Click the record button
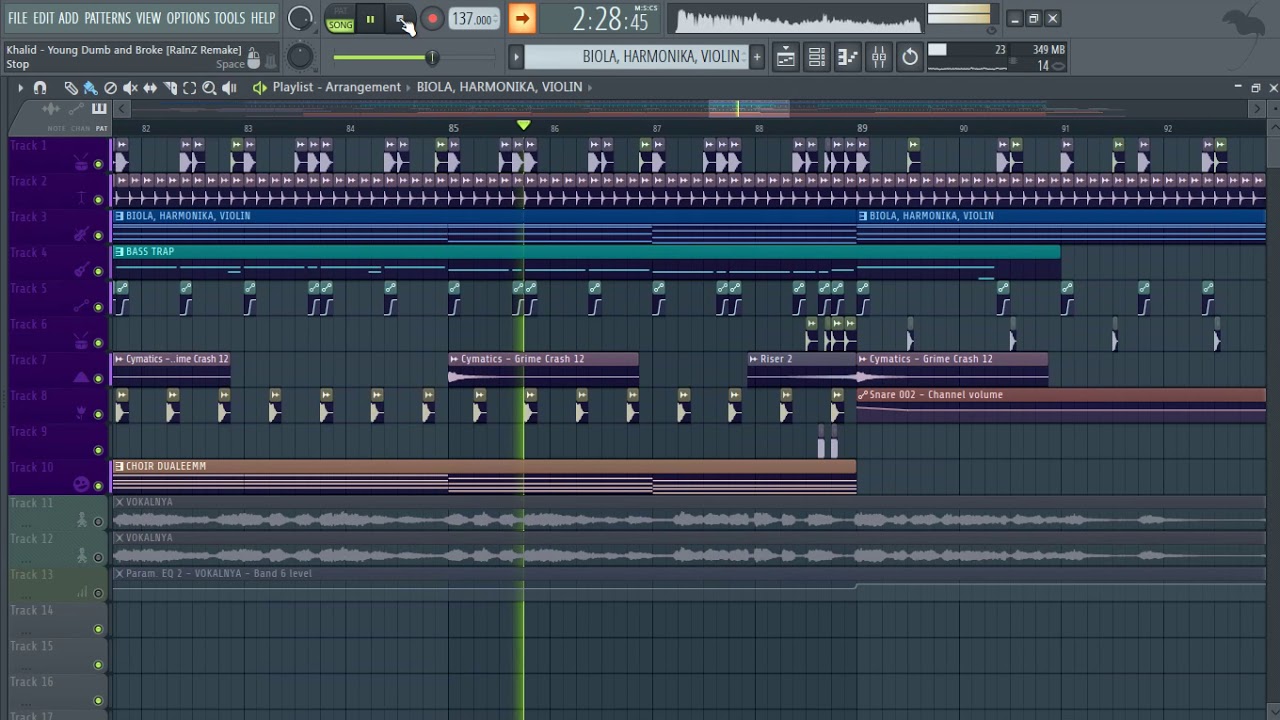Image resolution: width=1280 pixels, height=720 pixels. pyautogui.click(x=432, y=19)
